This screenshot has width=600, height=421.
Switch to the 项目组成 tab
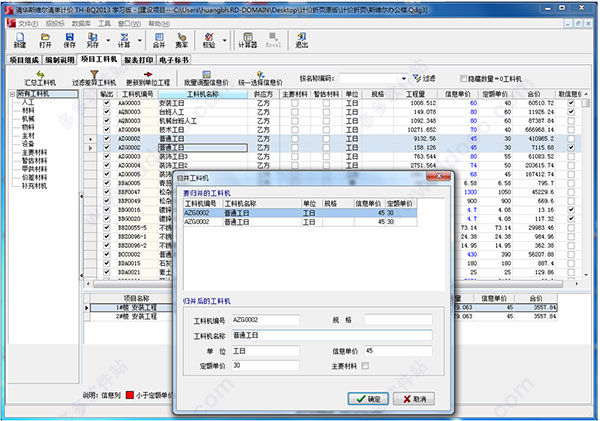point(24,60)
